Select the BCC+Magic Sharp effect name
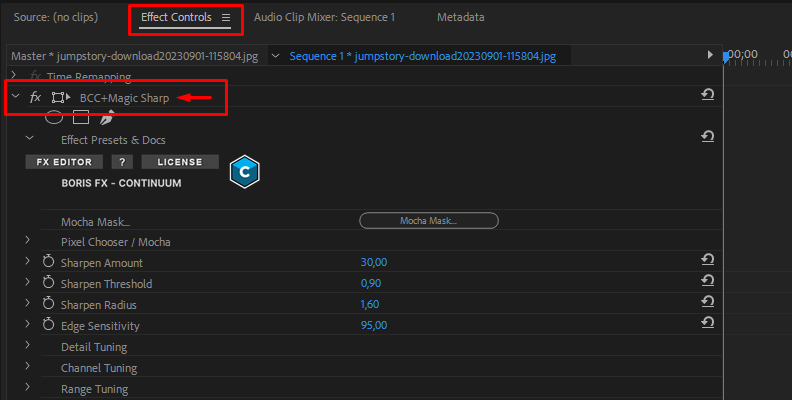Image resolution: width=792 pixels, height=400 pixels. 124,98
